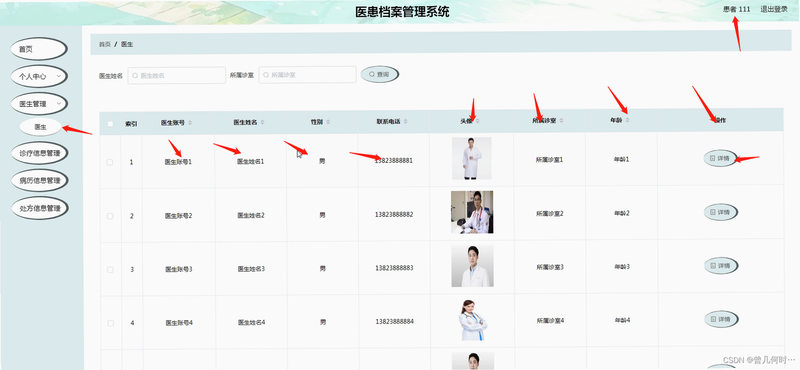Click the 医生账号3 cell

pos(179,269)
